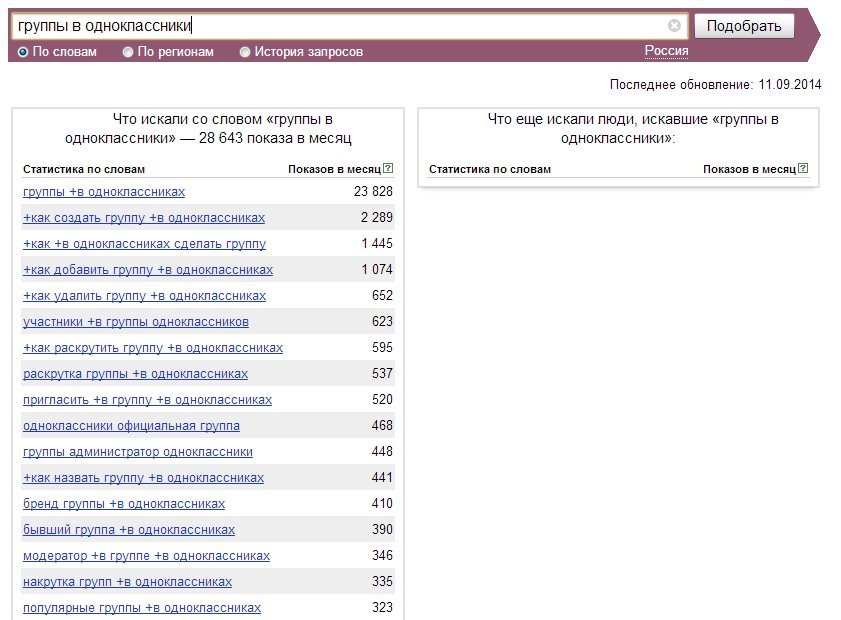Viewport: 841px width, 620px height.
Task: Open link 'популярные группы +в одноклассниках'
Action: (x=142, y=608)
